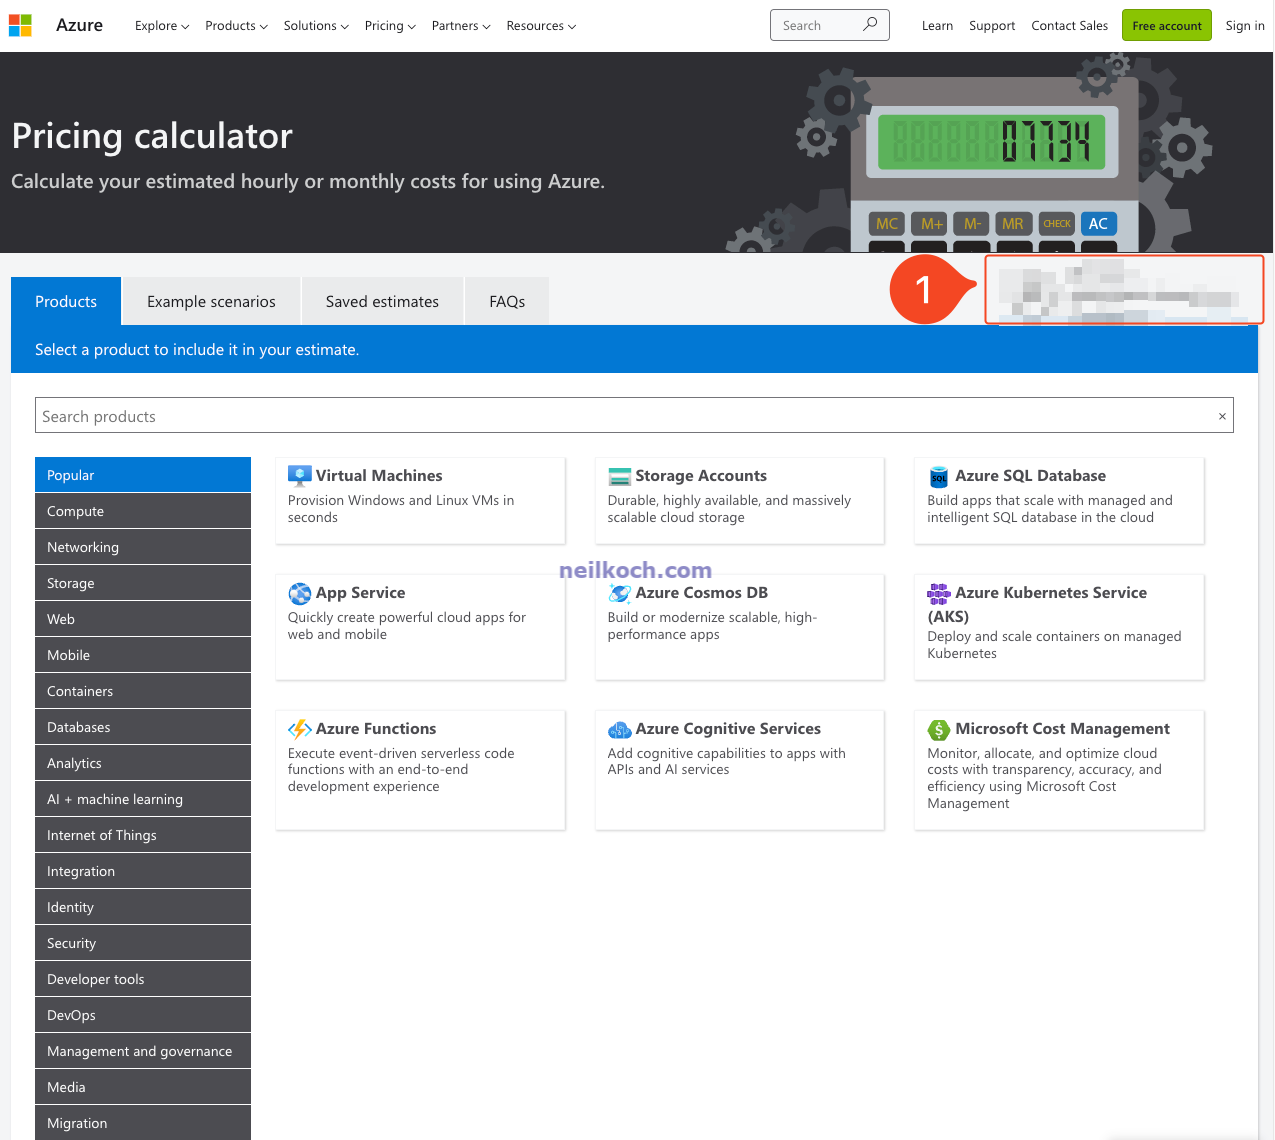Viewport: 1275px width, 1140px height.
Task: Click the Azure Functions lightning icon
Action: point(299,729)
